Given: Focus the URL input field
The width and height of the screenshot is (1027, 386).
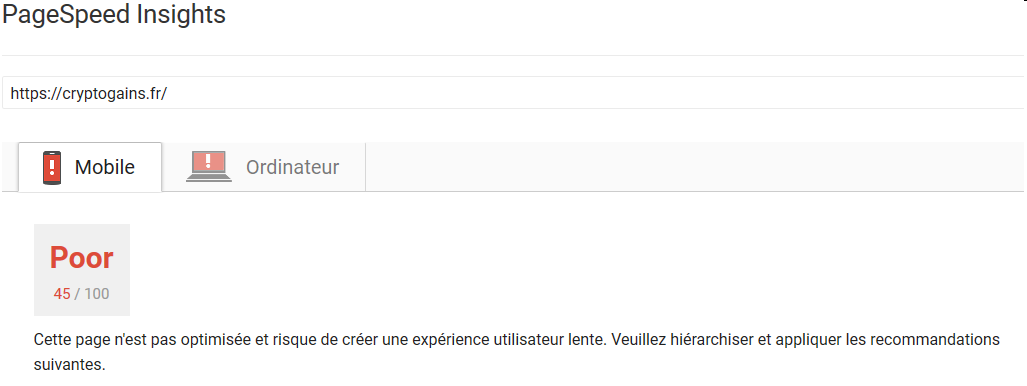Looking at the screenshot, I should pyautogui.click(x=514, y=92).
